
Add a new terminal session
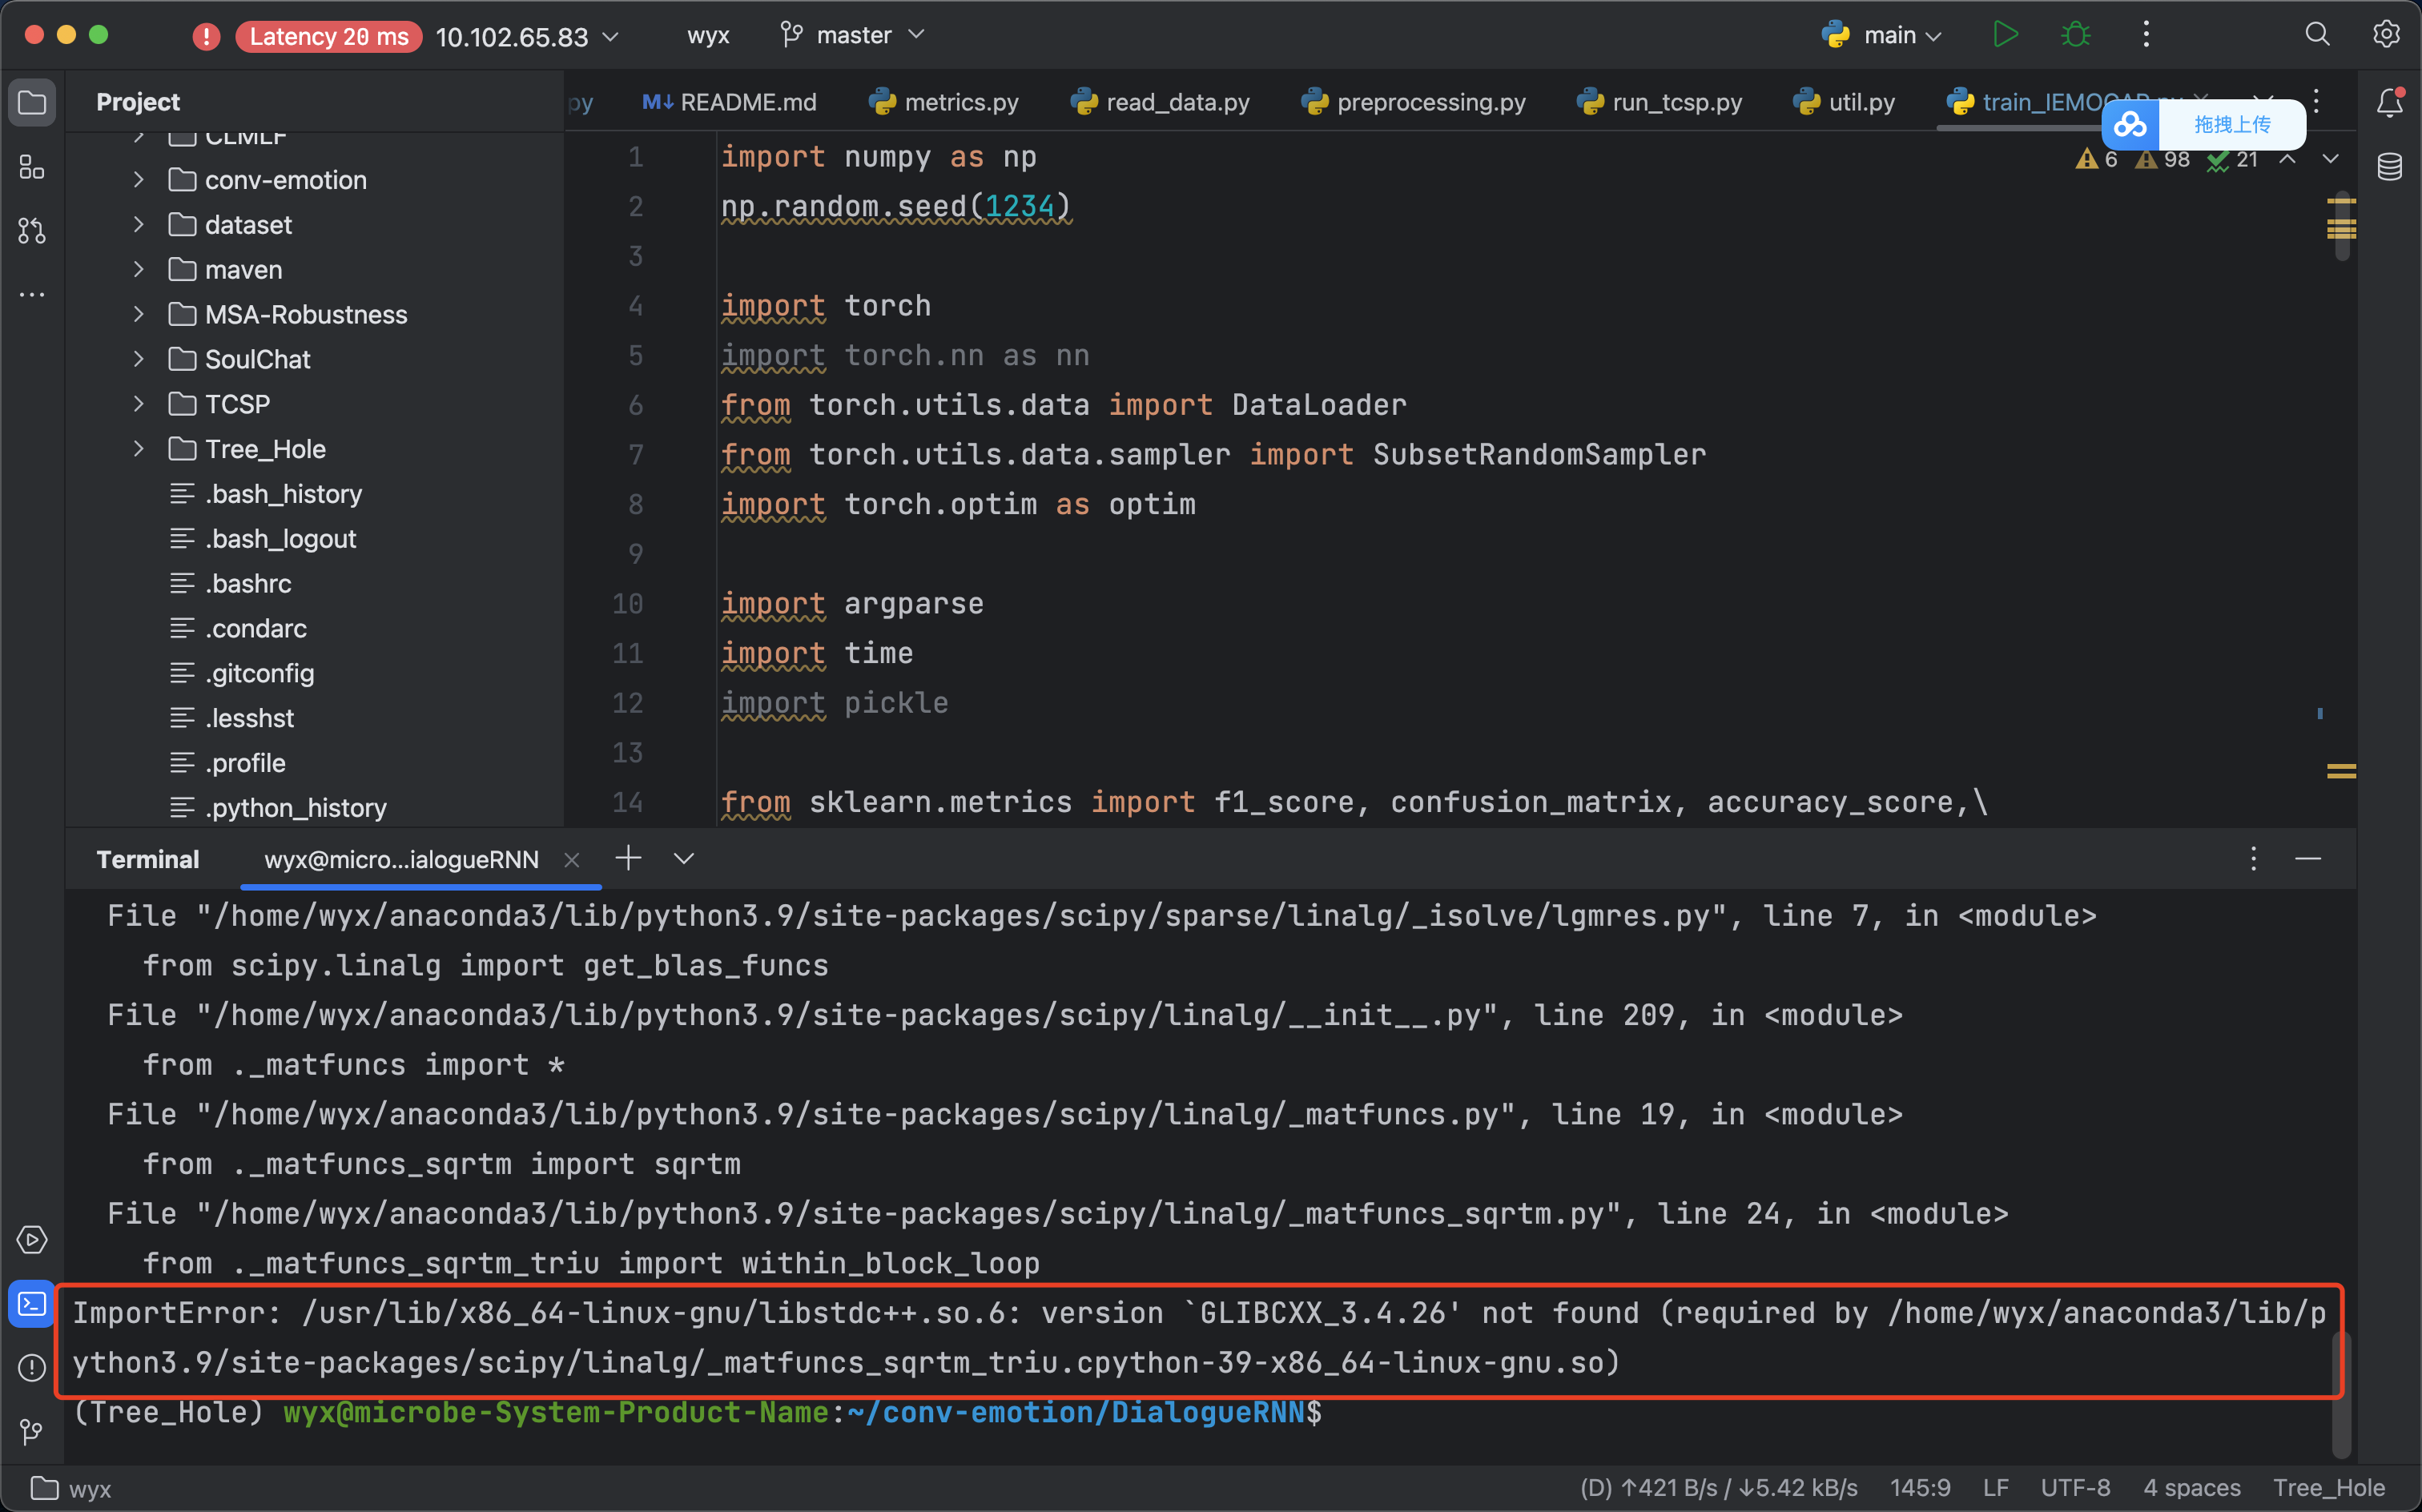628,858
